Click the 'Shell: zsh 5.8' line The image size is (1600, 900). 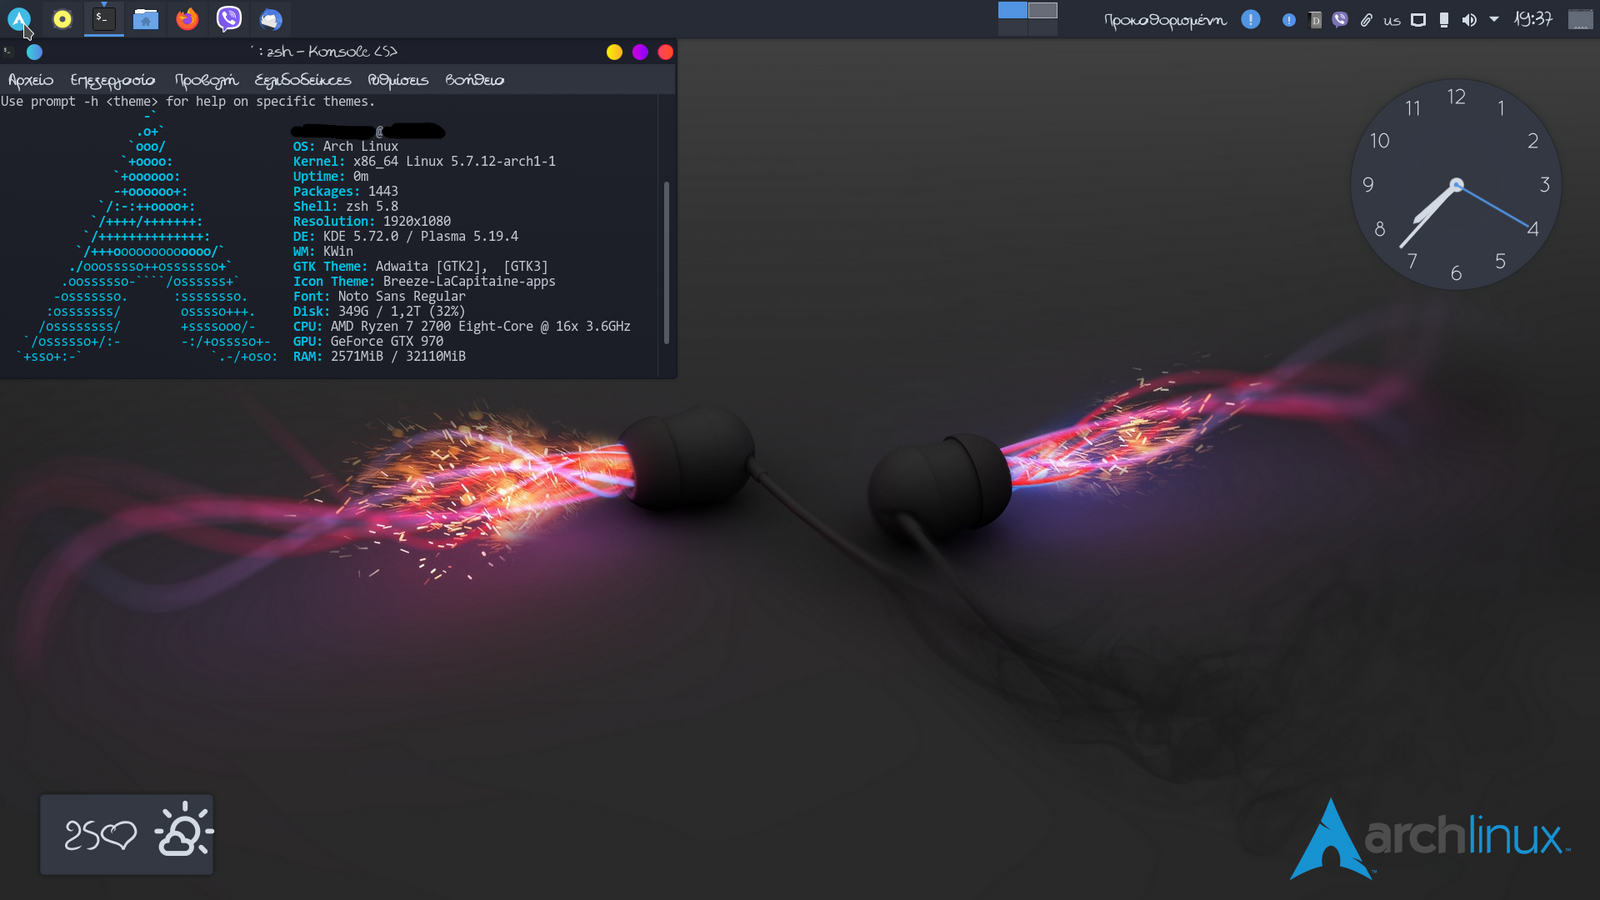tap(345, 206)
